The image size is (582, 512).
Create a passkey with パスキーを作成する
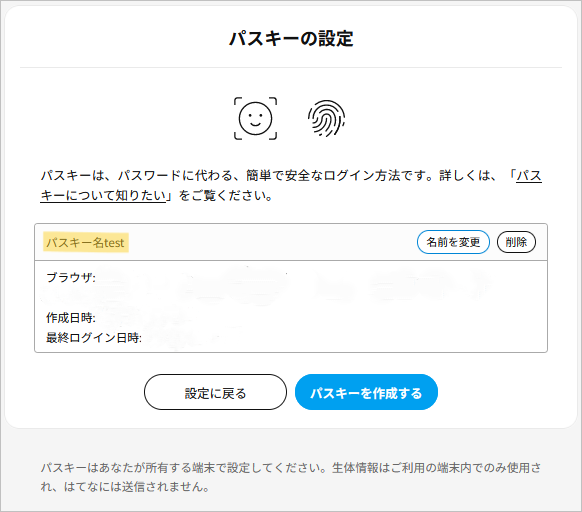coord(366,392)
